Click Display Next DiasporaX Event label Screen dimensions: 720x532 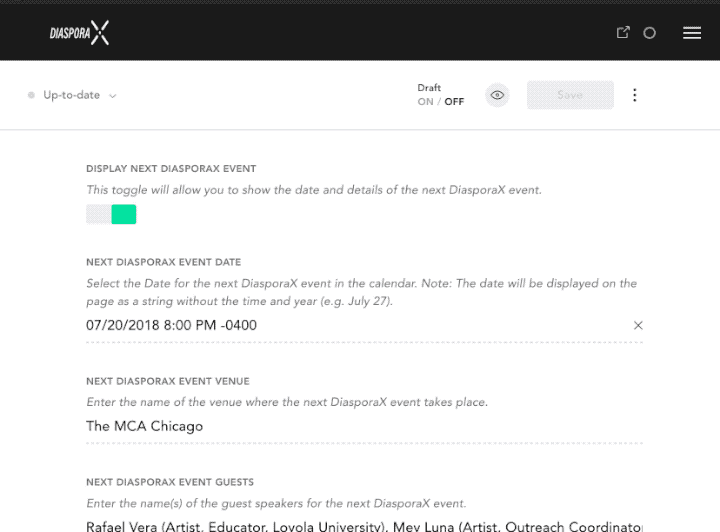pyautogui.click(x=171, y=169)
